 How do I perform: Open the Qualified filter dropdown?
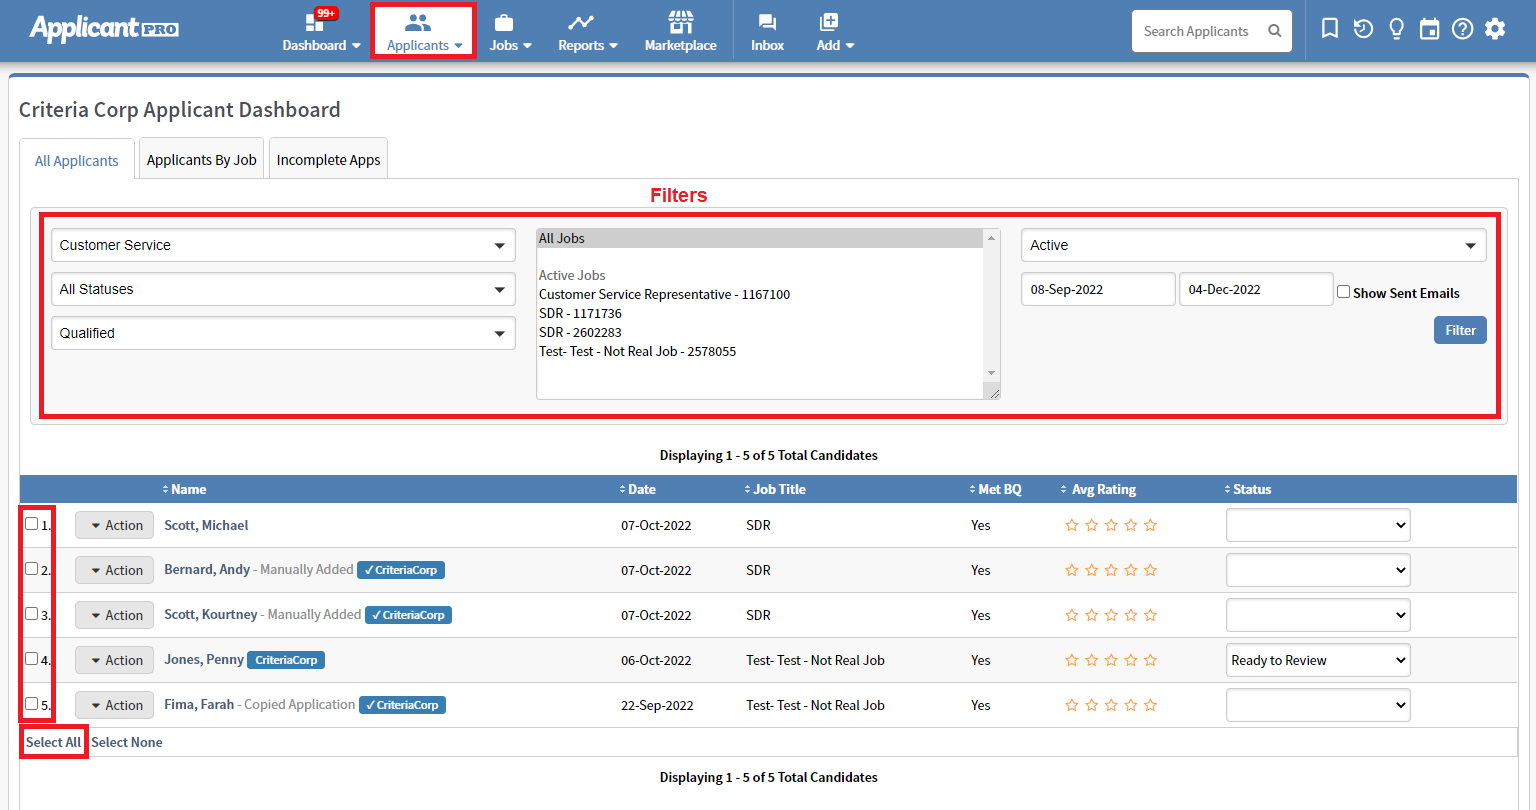(x=283, y=333)
